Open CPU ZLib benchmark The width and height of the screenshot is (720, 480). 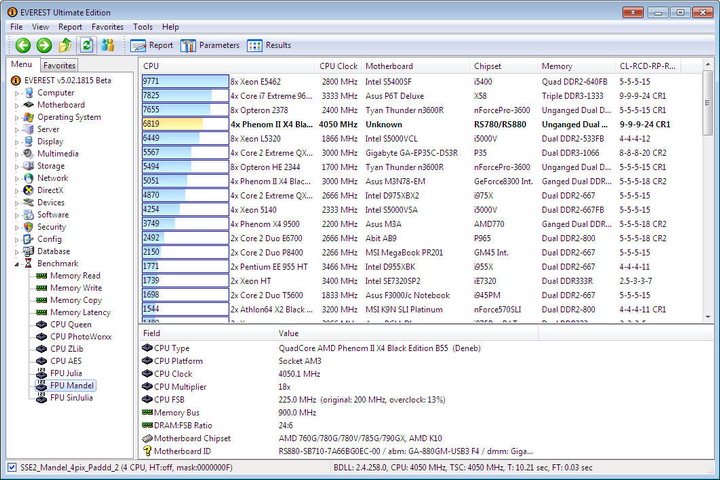[60, 349]
